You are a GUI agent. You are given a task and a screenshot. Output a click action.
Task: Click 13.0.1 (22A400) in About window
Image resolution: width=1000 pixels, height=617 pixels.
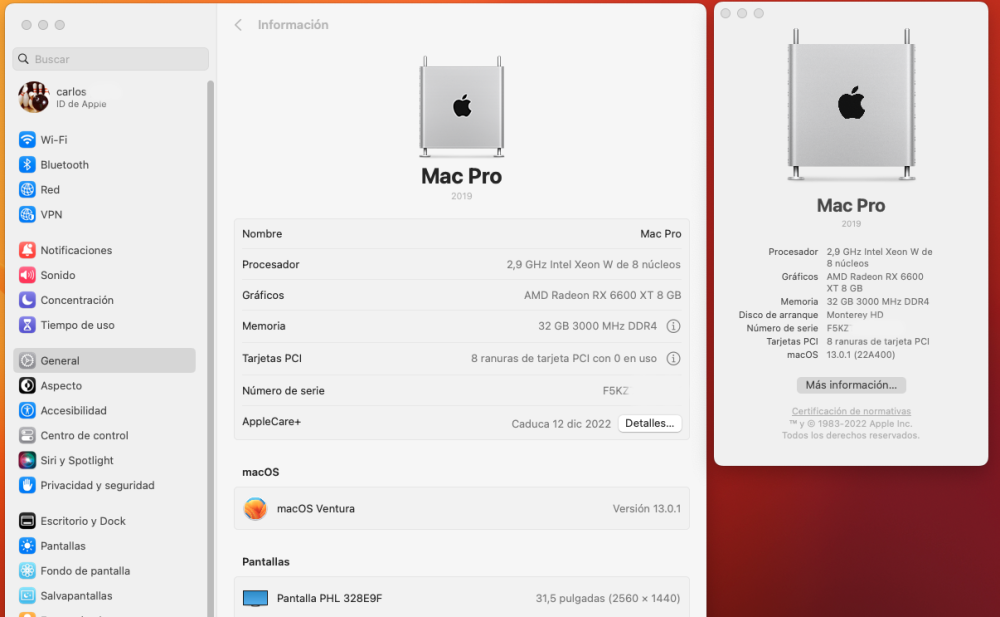point(860,354)
